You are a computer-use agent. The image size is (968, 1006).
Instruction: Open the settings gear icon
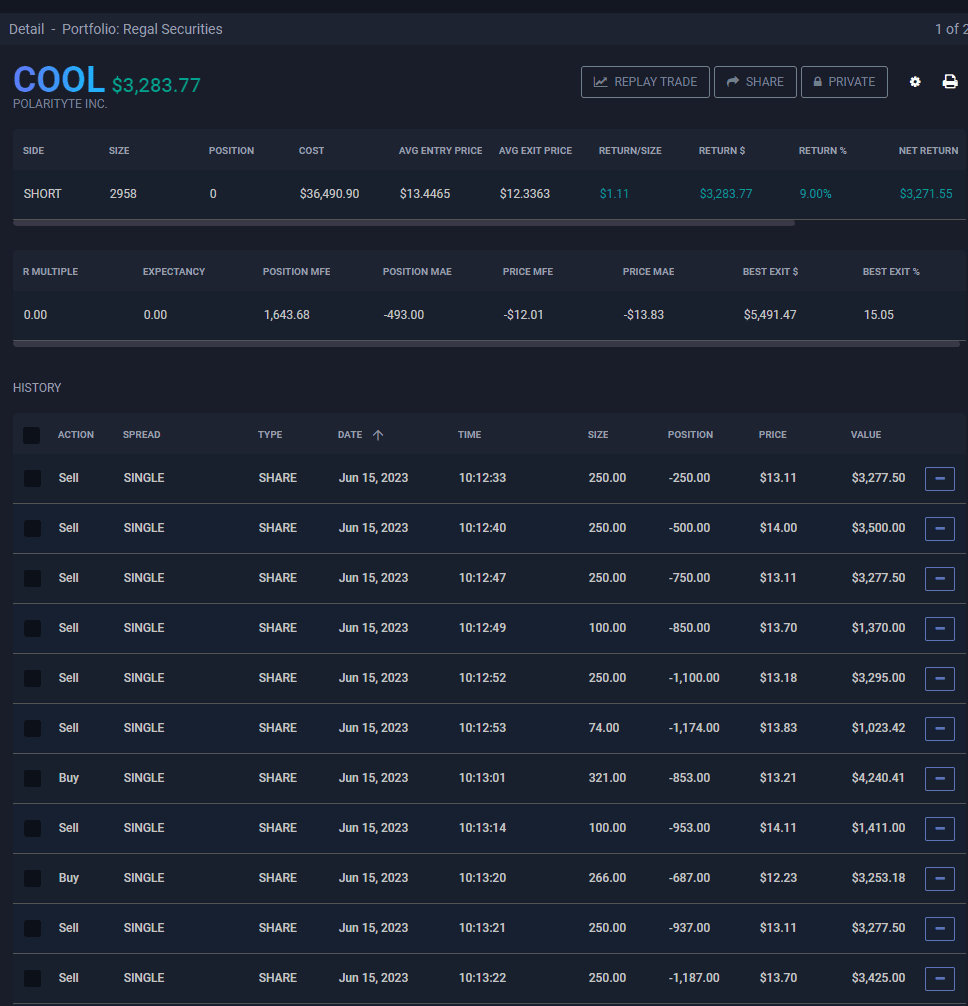pyautogui.click(x=915, y=82)
